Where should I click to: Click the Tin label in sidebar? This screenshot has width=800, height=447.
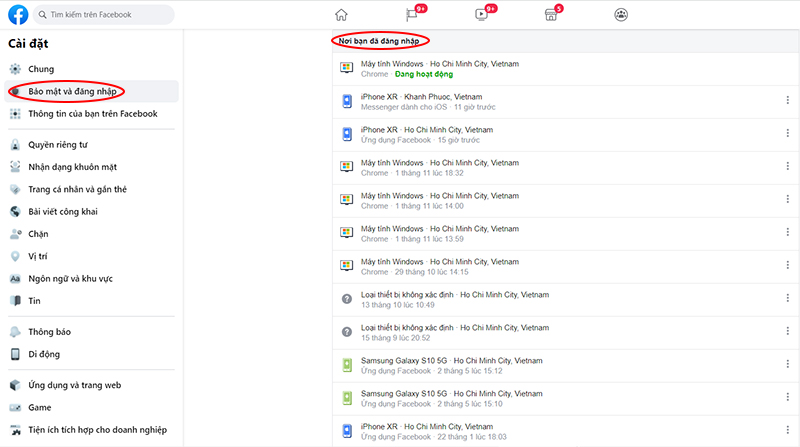(34, 301)
